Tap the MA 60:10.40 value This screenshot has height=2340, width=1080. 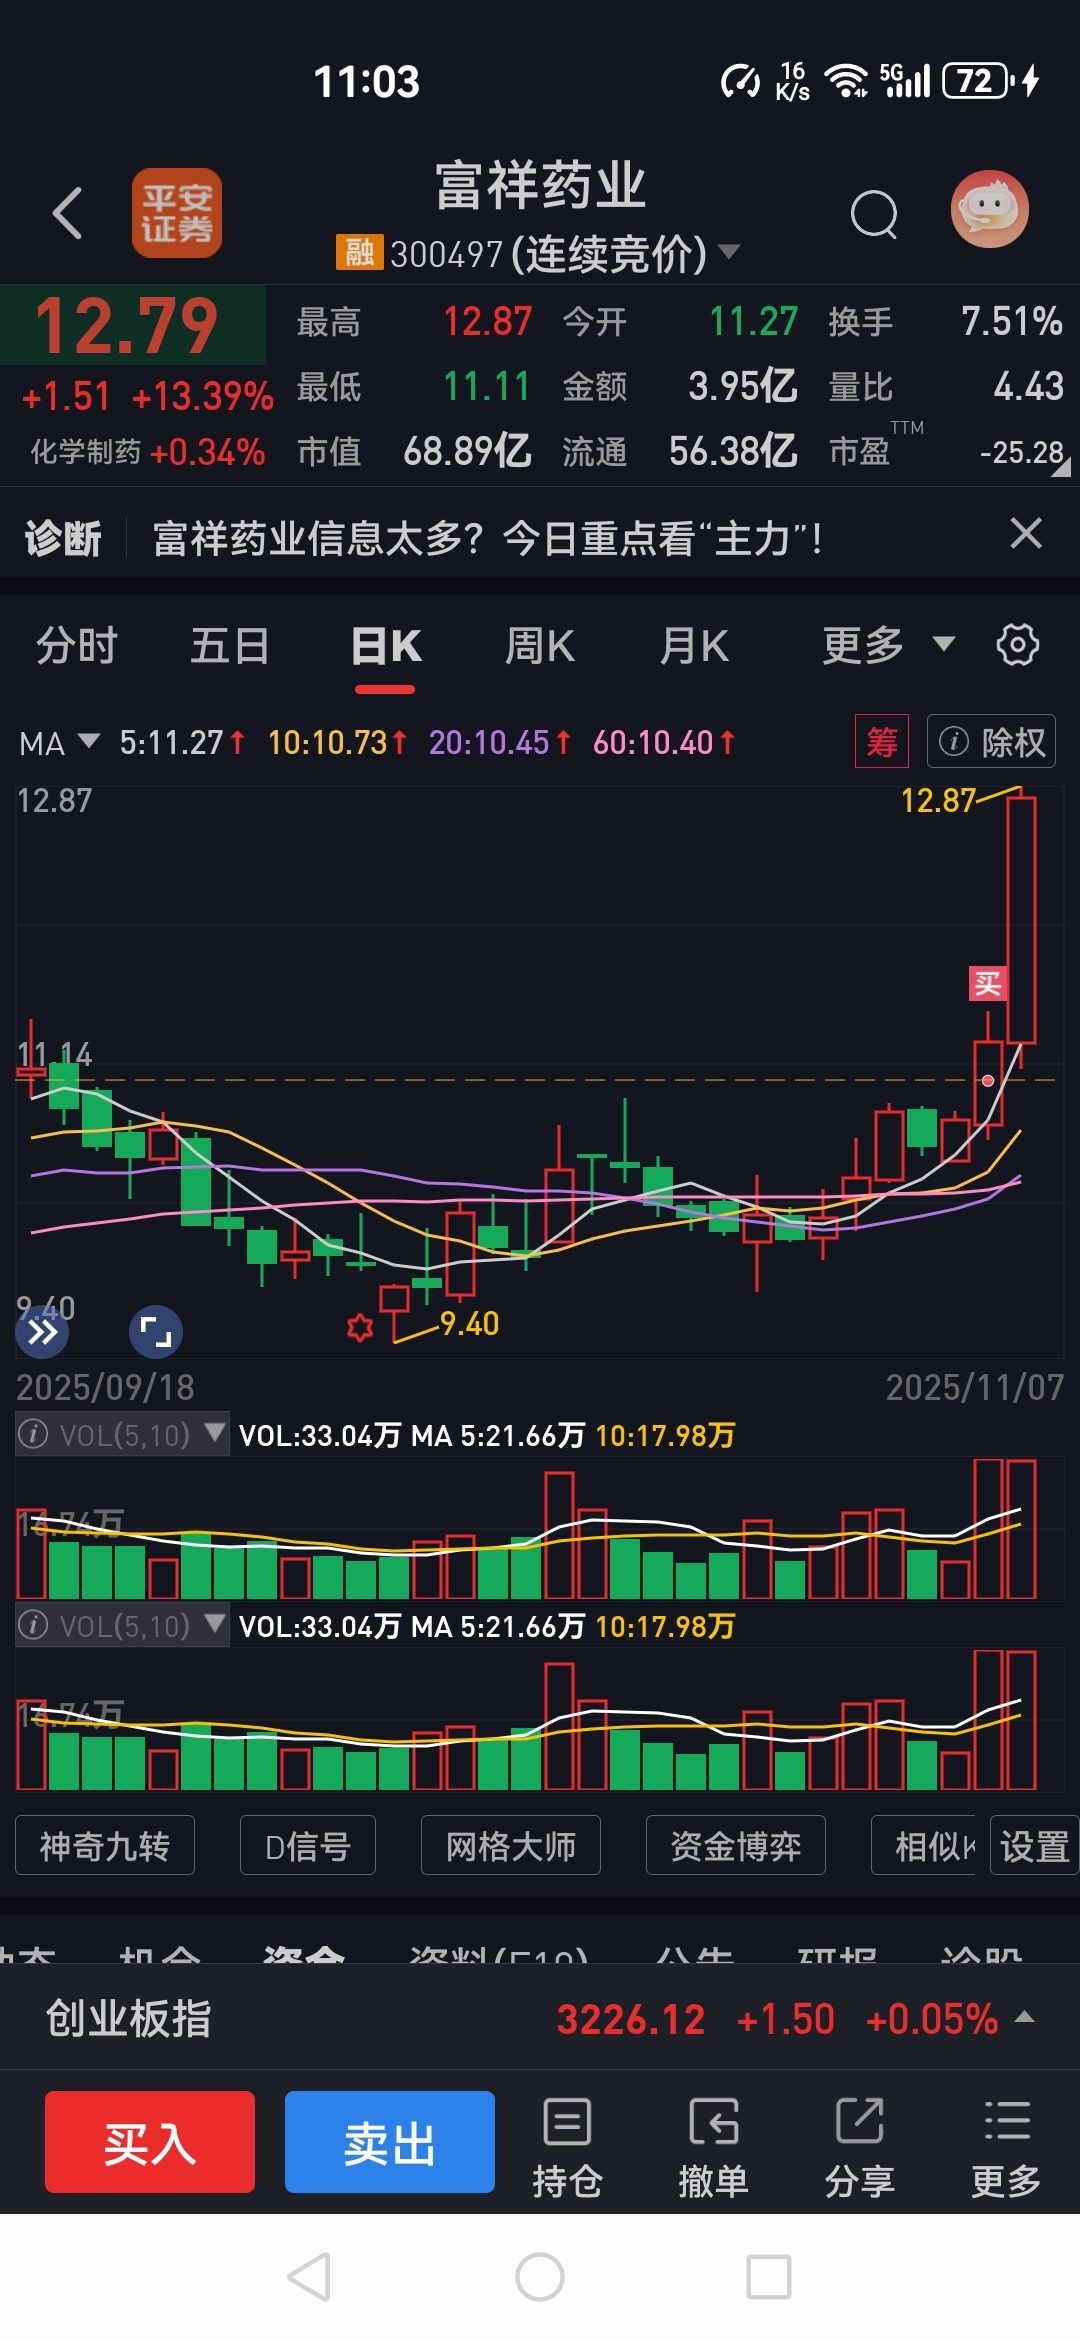(x=664, y=742)
